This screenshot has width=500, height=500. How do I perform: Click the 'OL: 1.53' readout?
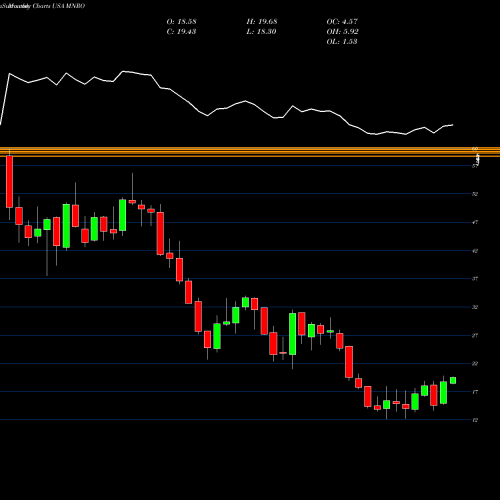(x=342, y=42)
